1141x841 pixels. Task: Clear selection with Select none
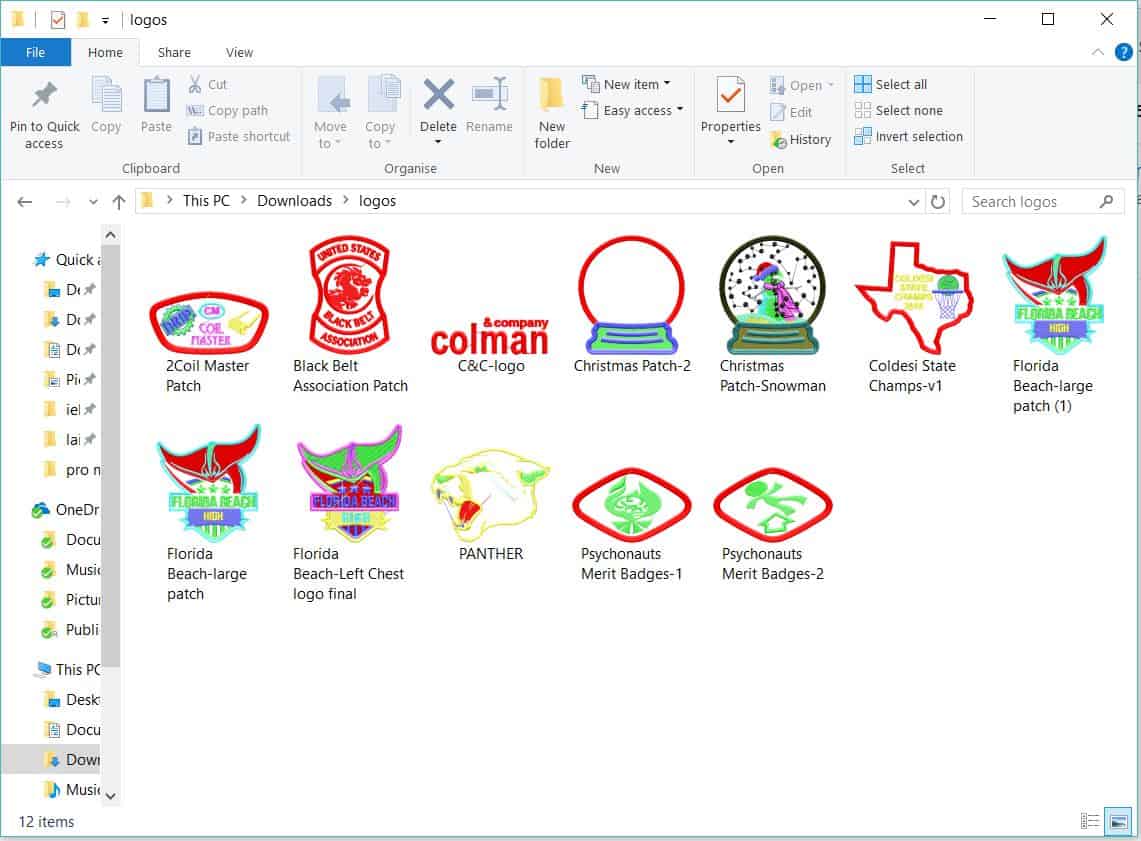pyautogui.click(x=898, y=110)
